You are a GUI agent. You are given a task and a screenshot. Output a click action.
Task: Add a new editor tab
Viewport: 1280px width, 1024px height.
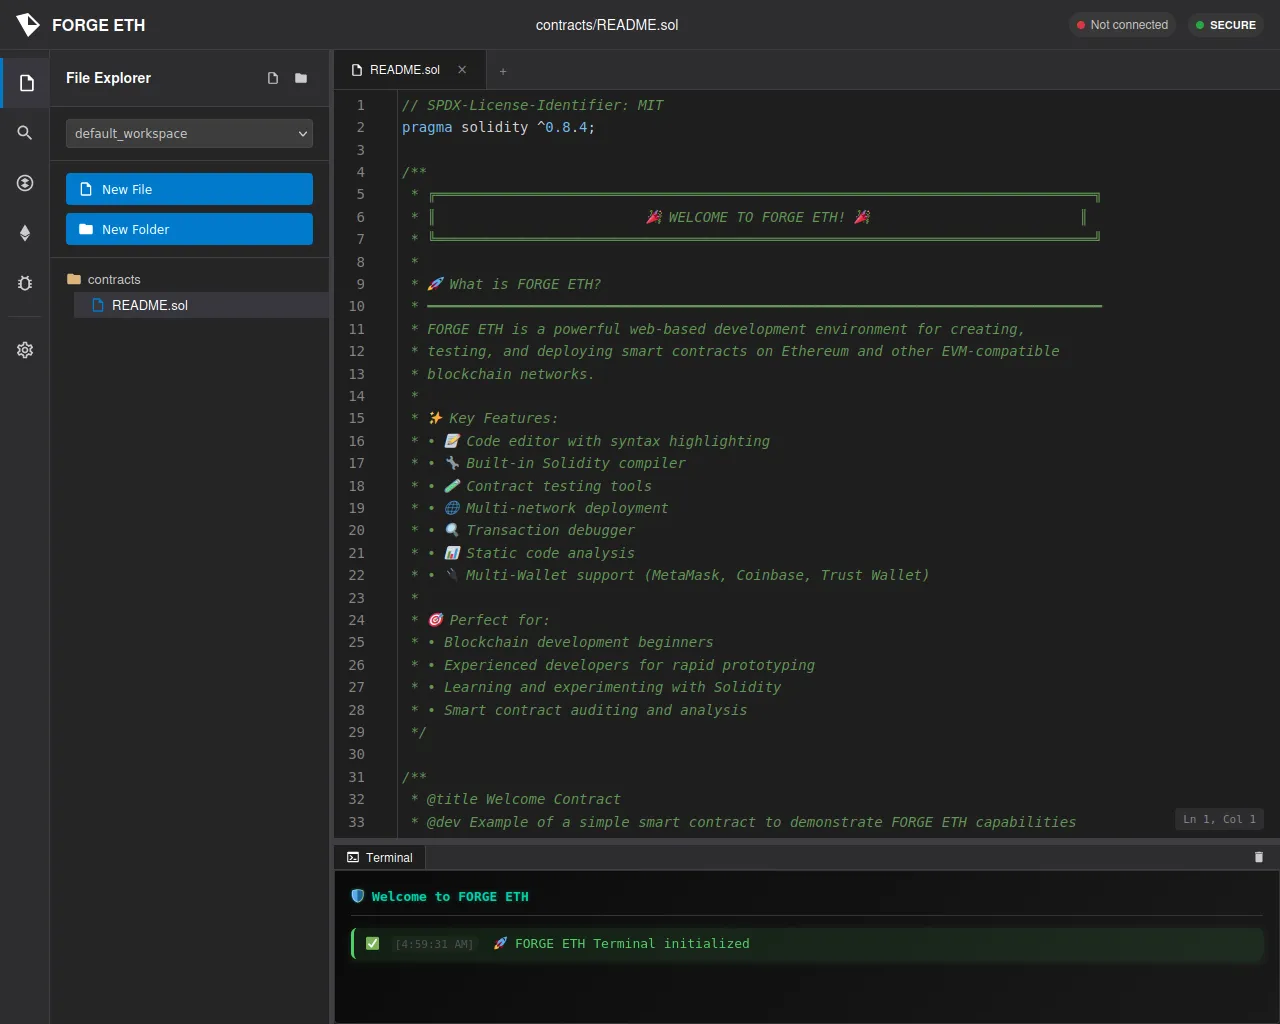[x=503, y=71]
